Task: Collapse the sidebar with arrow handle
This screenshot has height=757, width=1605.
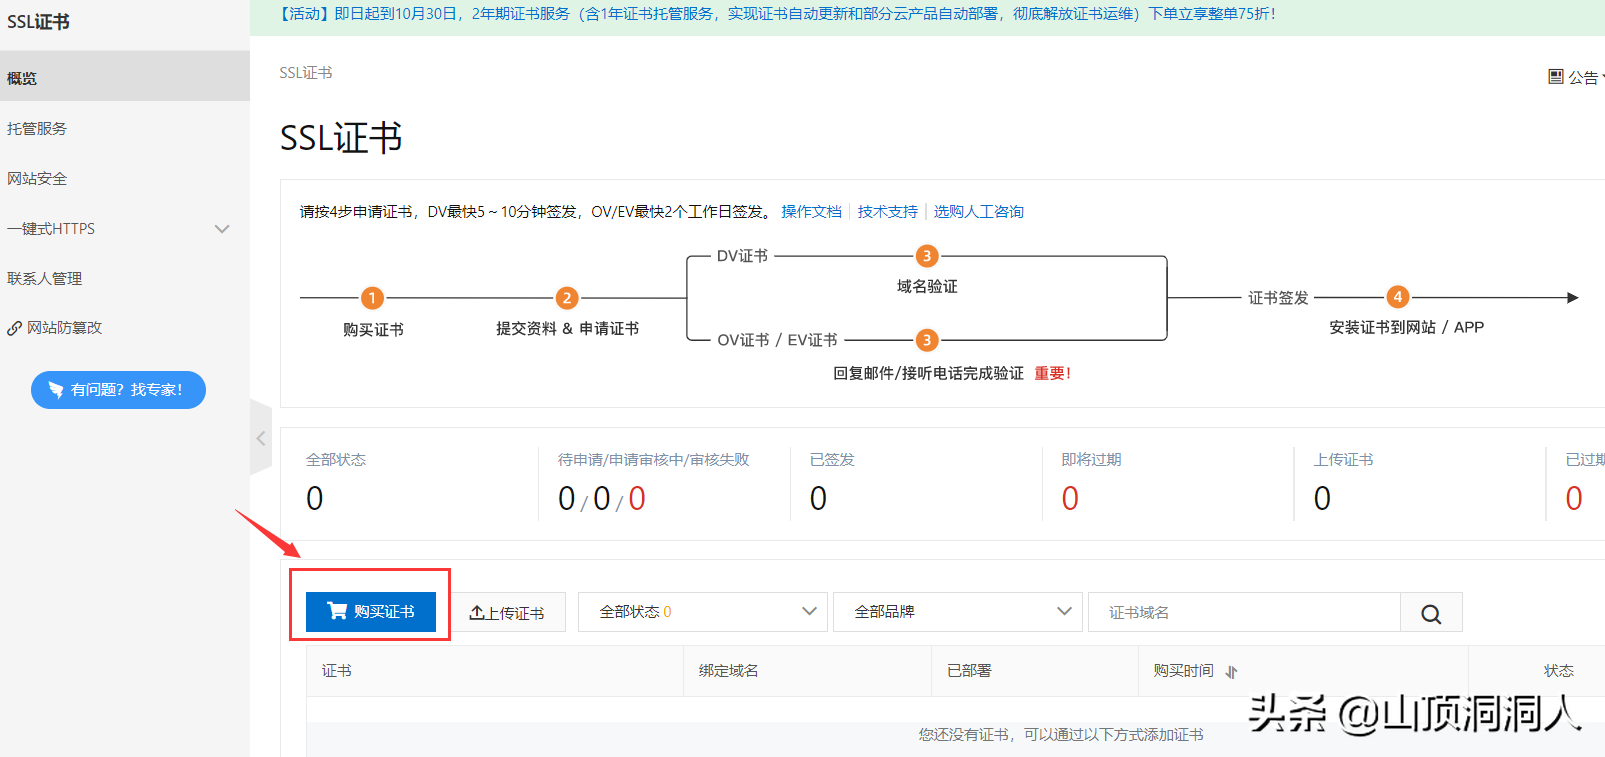Action: (261, 438)
